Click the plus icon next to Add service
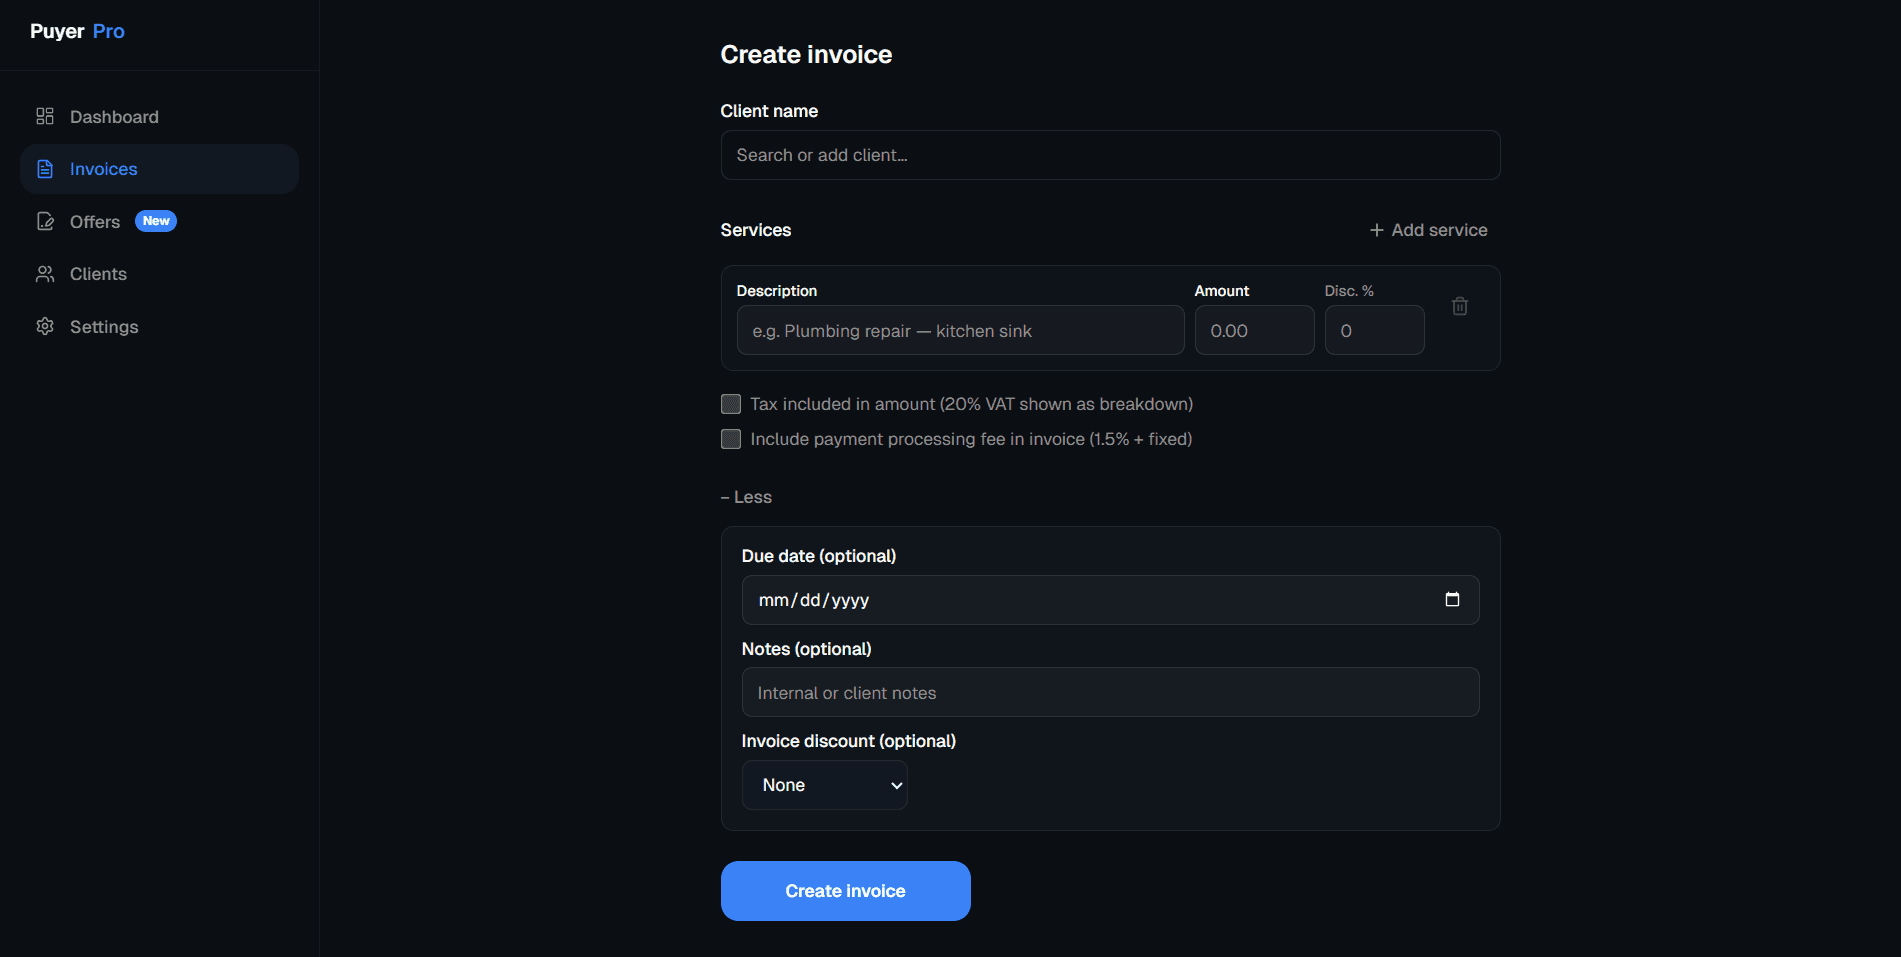 coord(1375,230)
